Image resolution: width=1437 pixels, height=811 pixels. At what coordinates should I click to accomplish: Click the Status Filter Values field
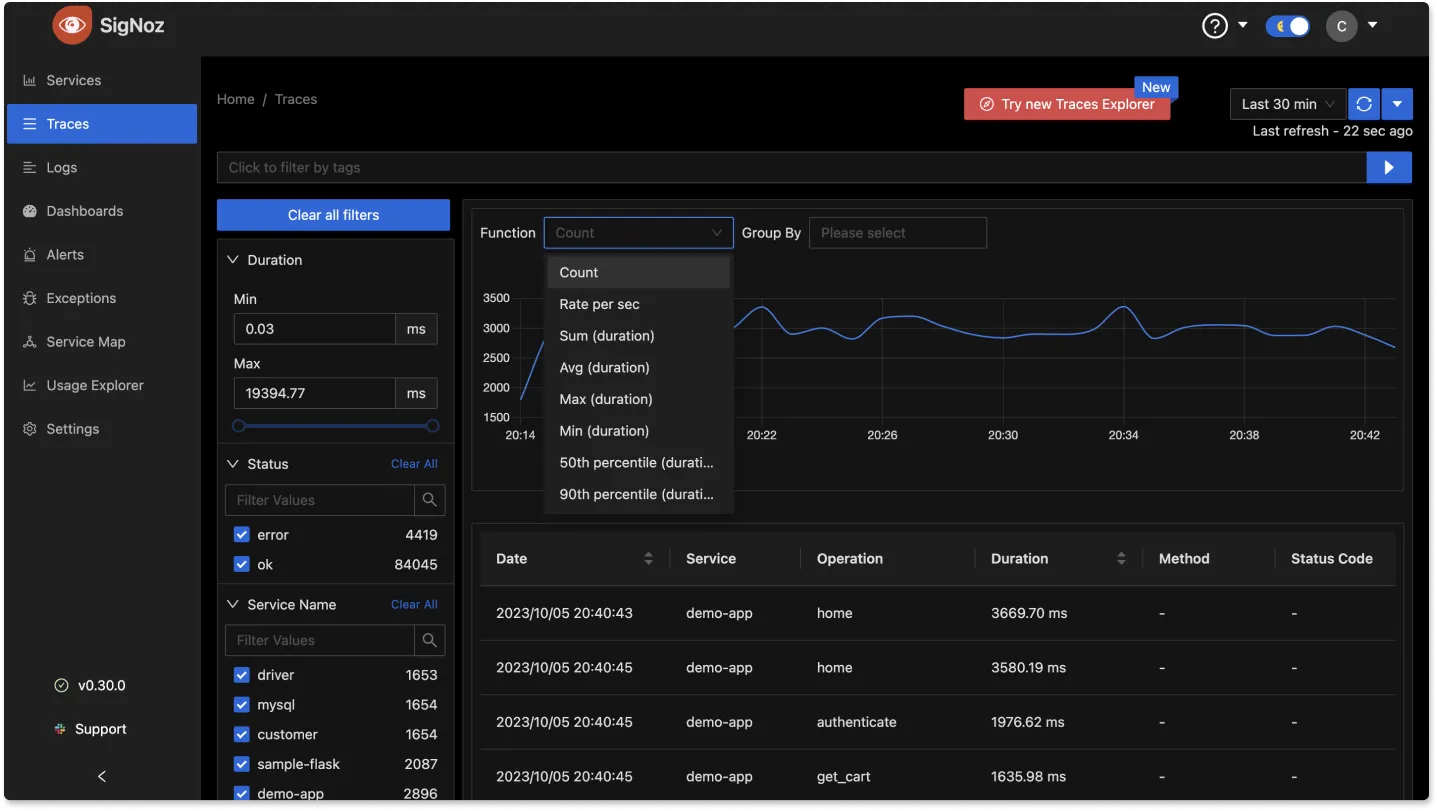coord(320,500)
